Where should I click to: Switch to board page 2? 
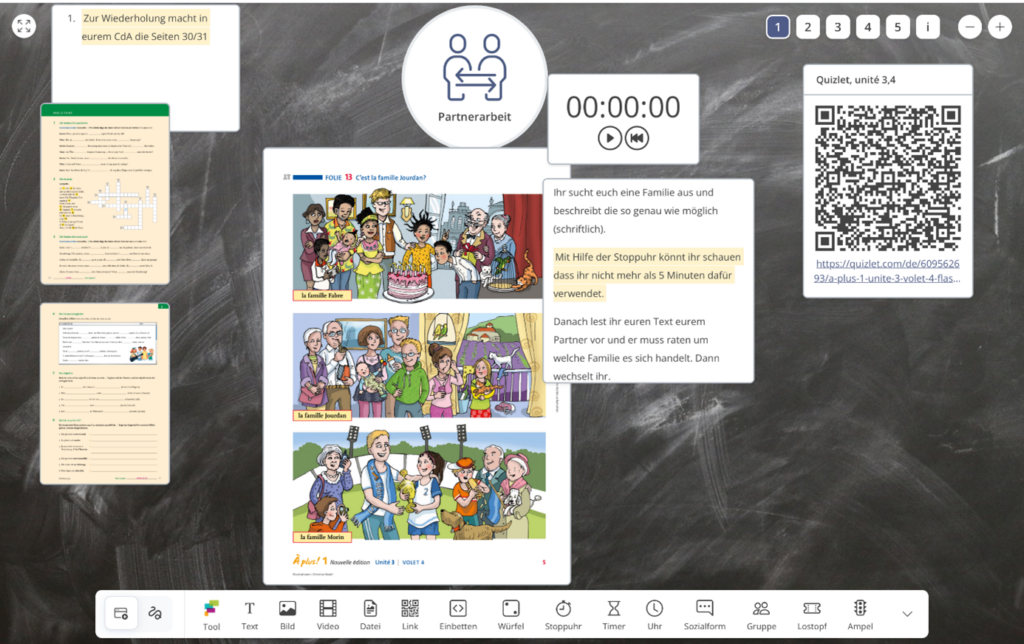point(807,27)
